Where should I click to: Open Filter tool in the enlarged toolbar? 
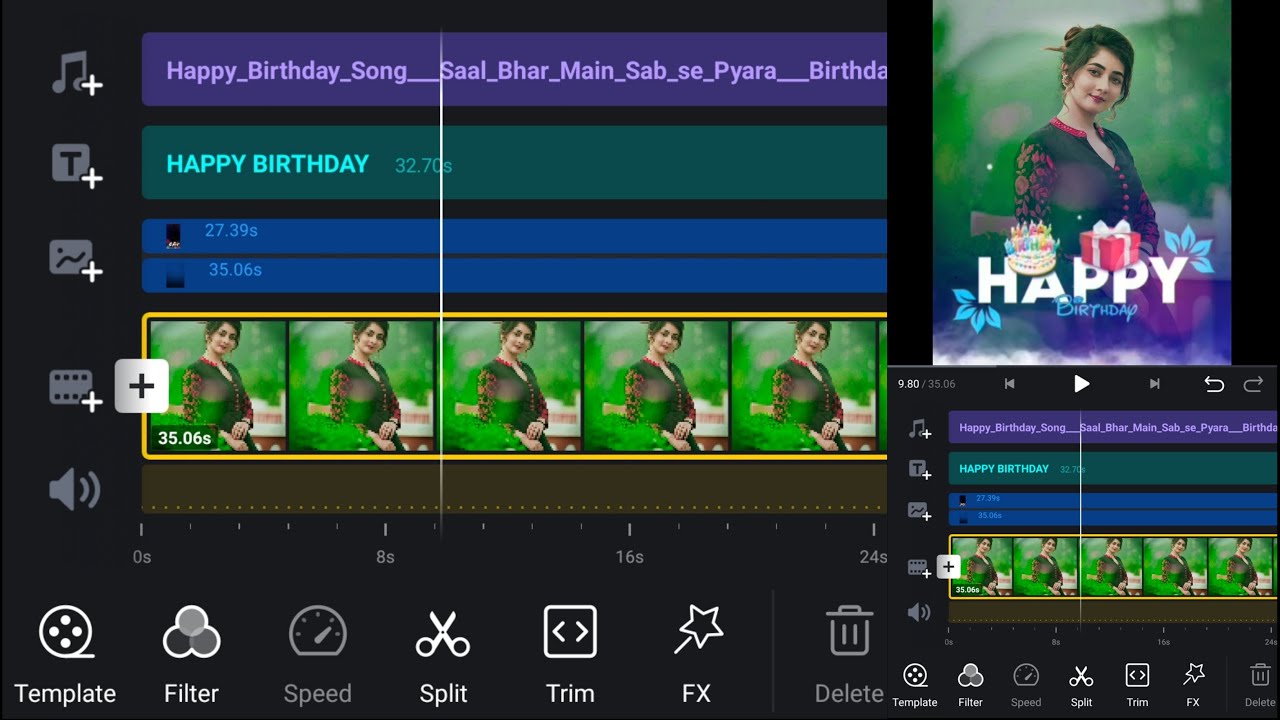click(x=191, y=656)
